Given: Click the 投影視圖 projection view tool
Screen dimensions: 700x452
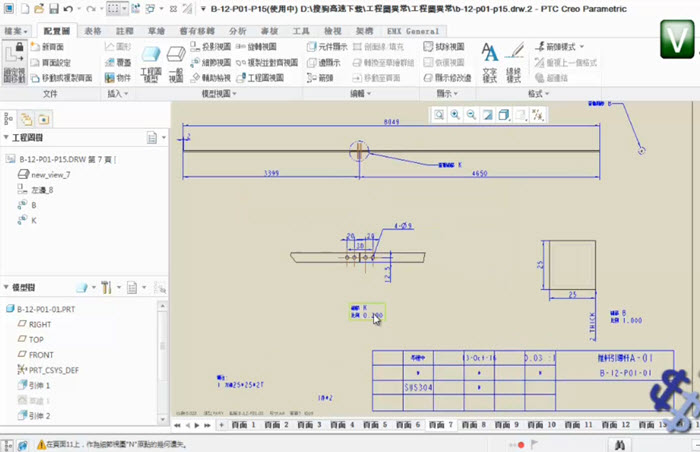Looking at the screenshot, I should pyautogui.click(x=212, y=47).
